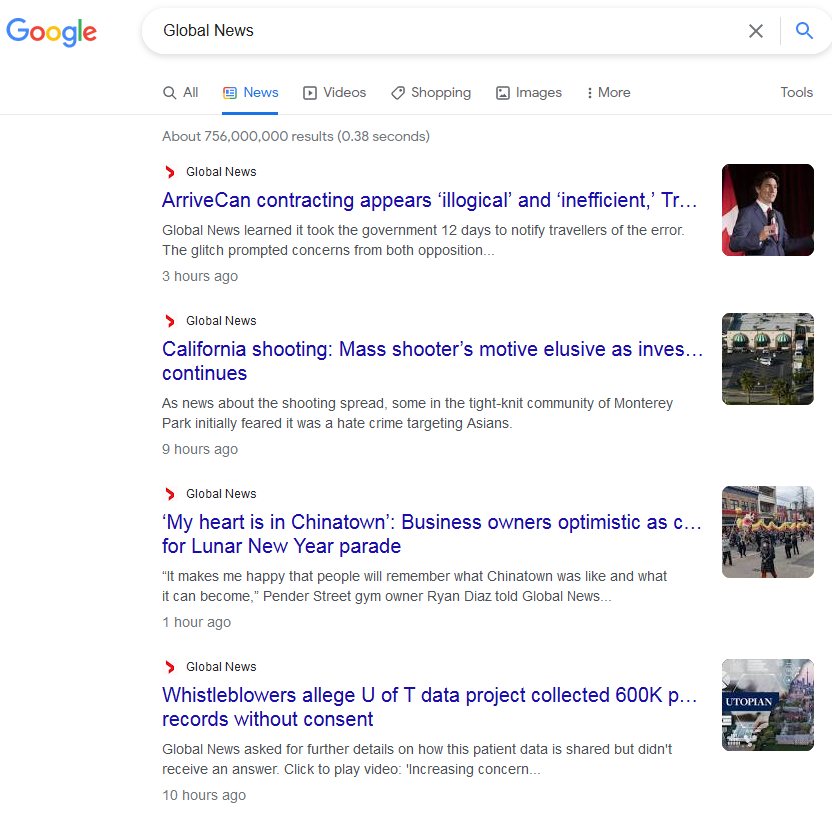Click snippet 'Global News asked for further details'
The width and height of the screenshot is (832, 816).
(x=417, y=759)
